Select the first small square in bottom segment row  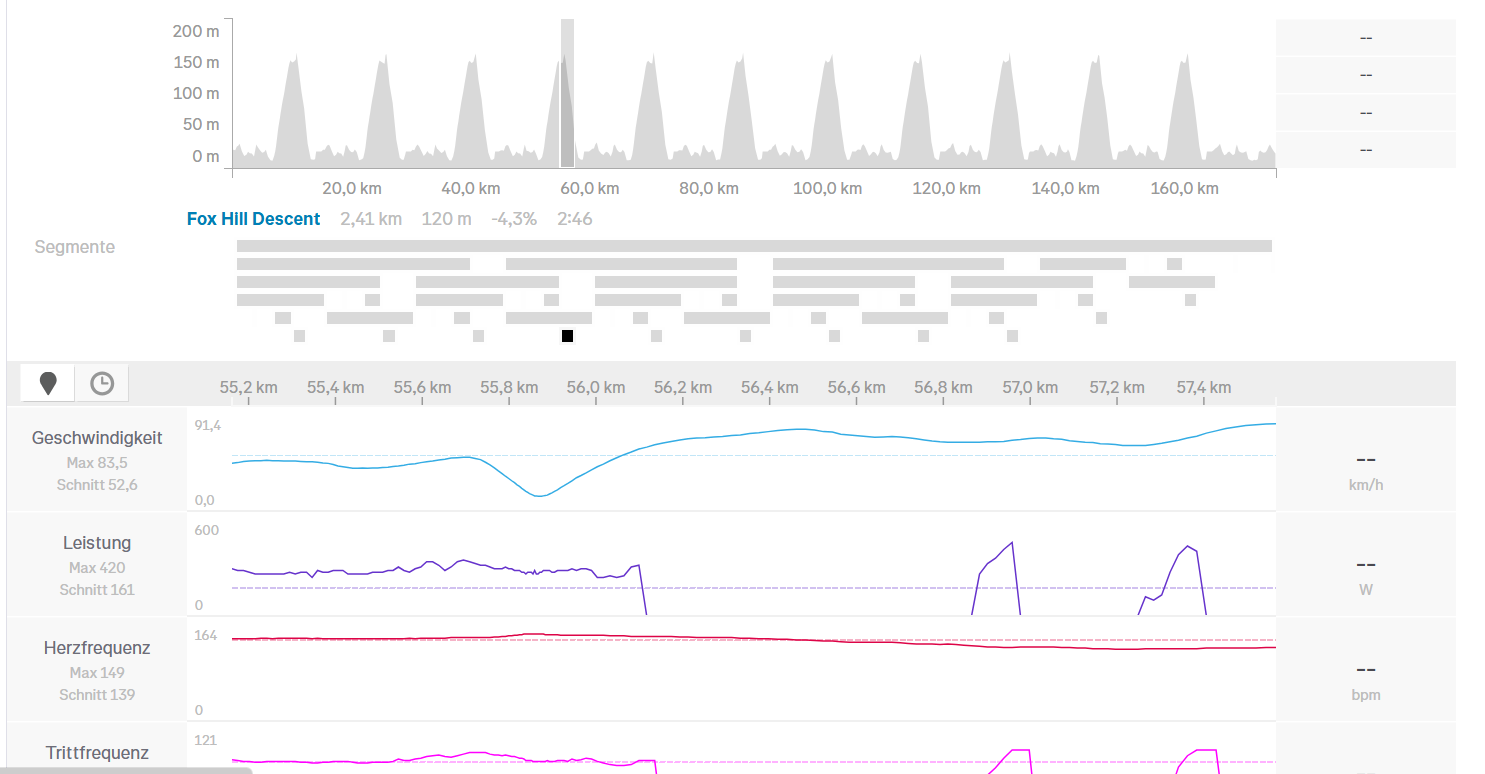tap(299, 336)
